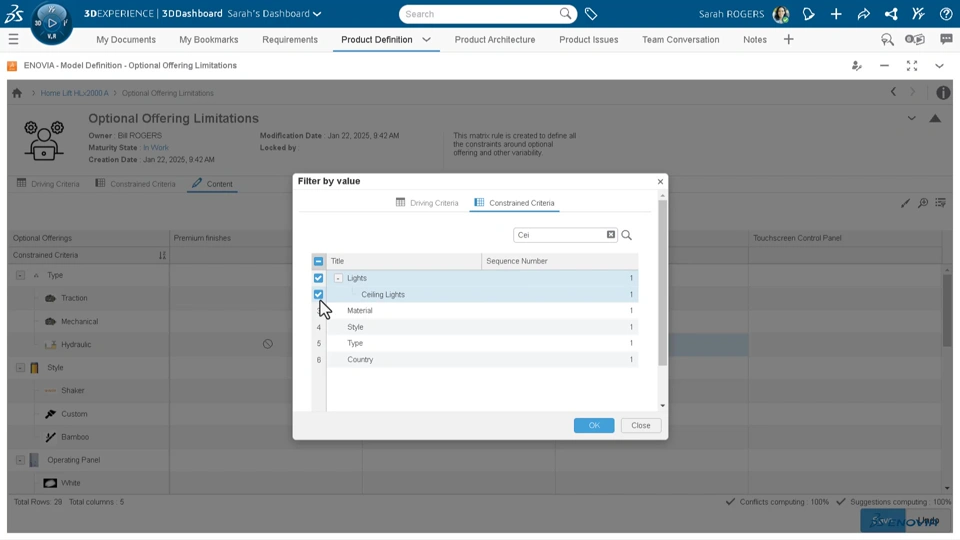Toggle the select-all checkbox in dialog header
Screen dimensions: 960x540
[x=318, y=261]
